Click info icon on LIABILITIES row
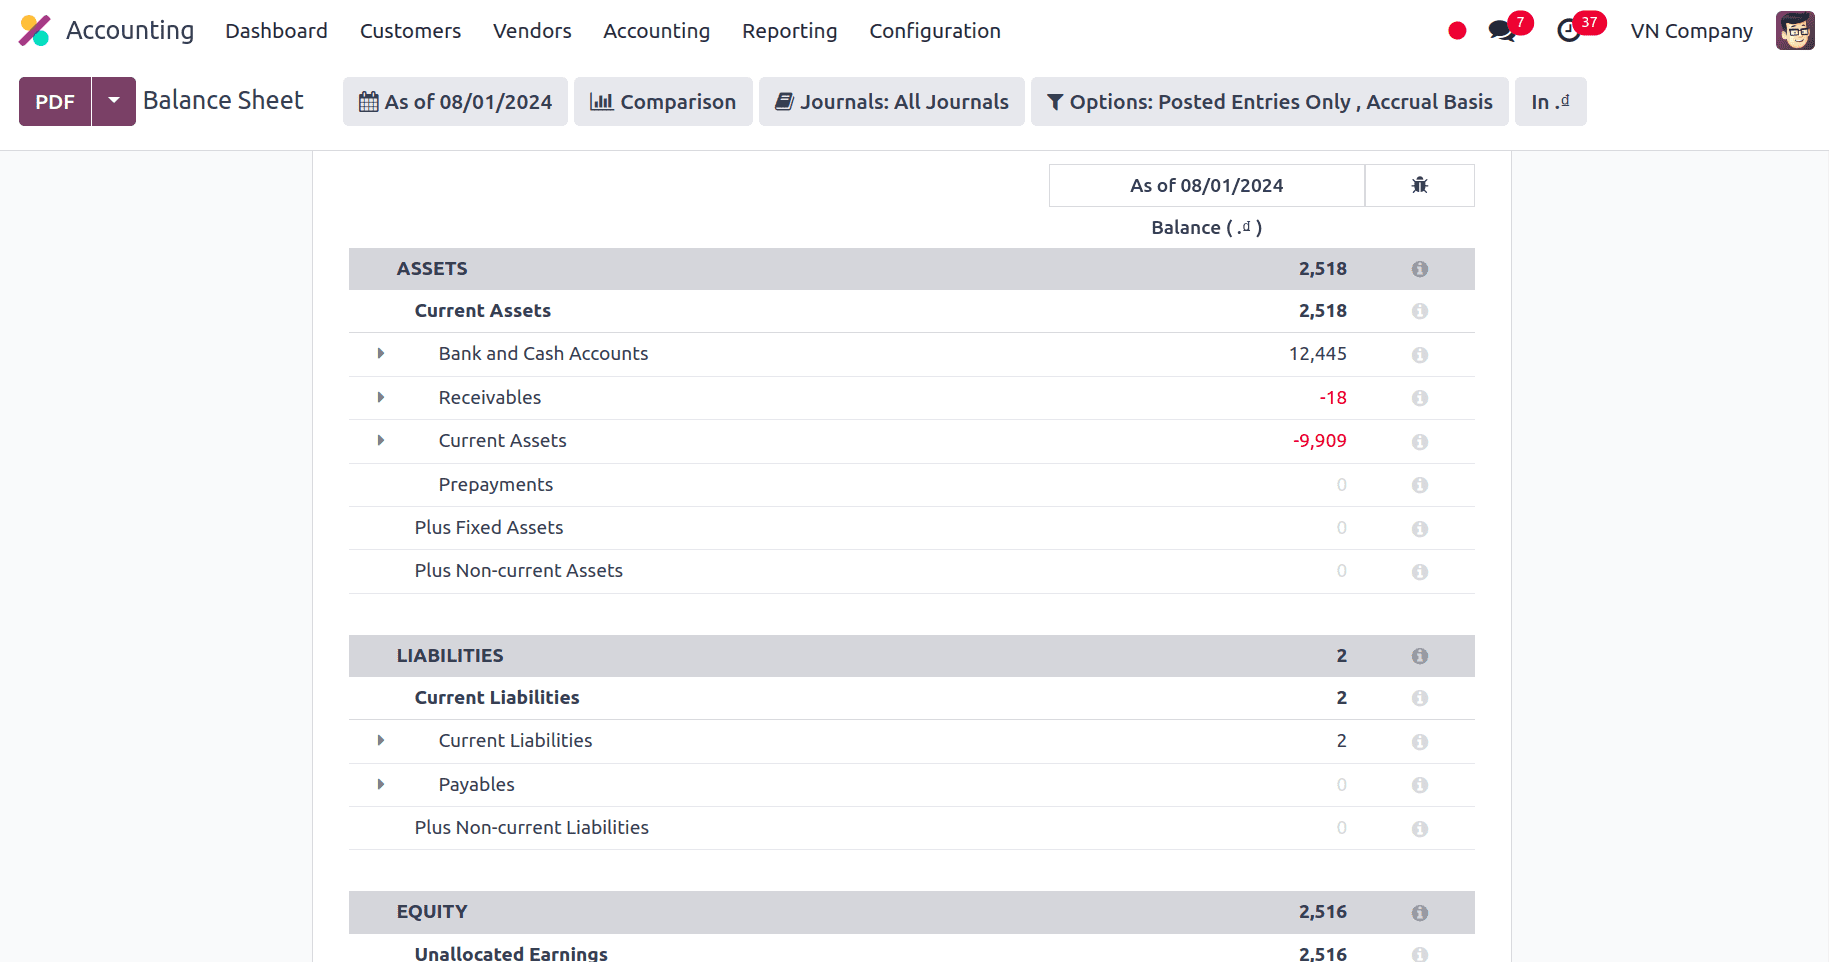 click(1419, 656)
